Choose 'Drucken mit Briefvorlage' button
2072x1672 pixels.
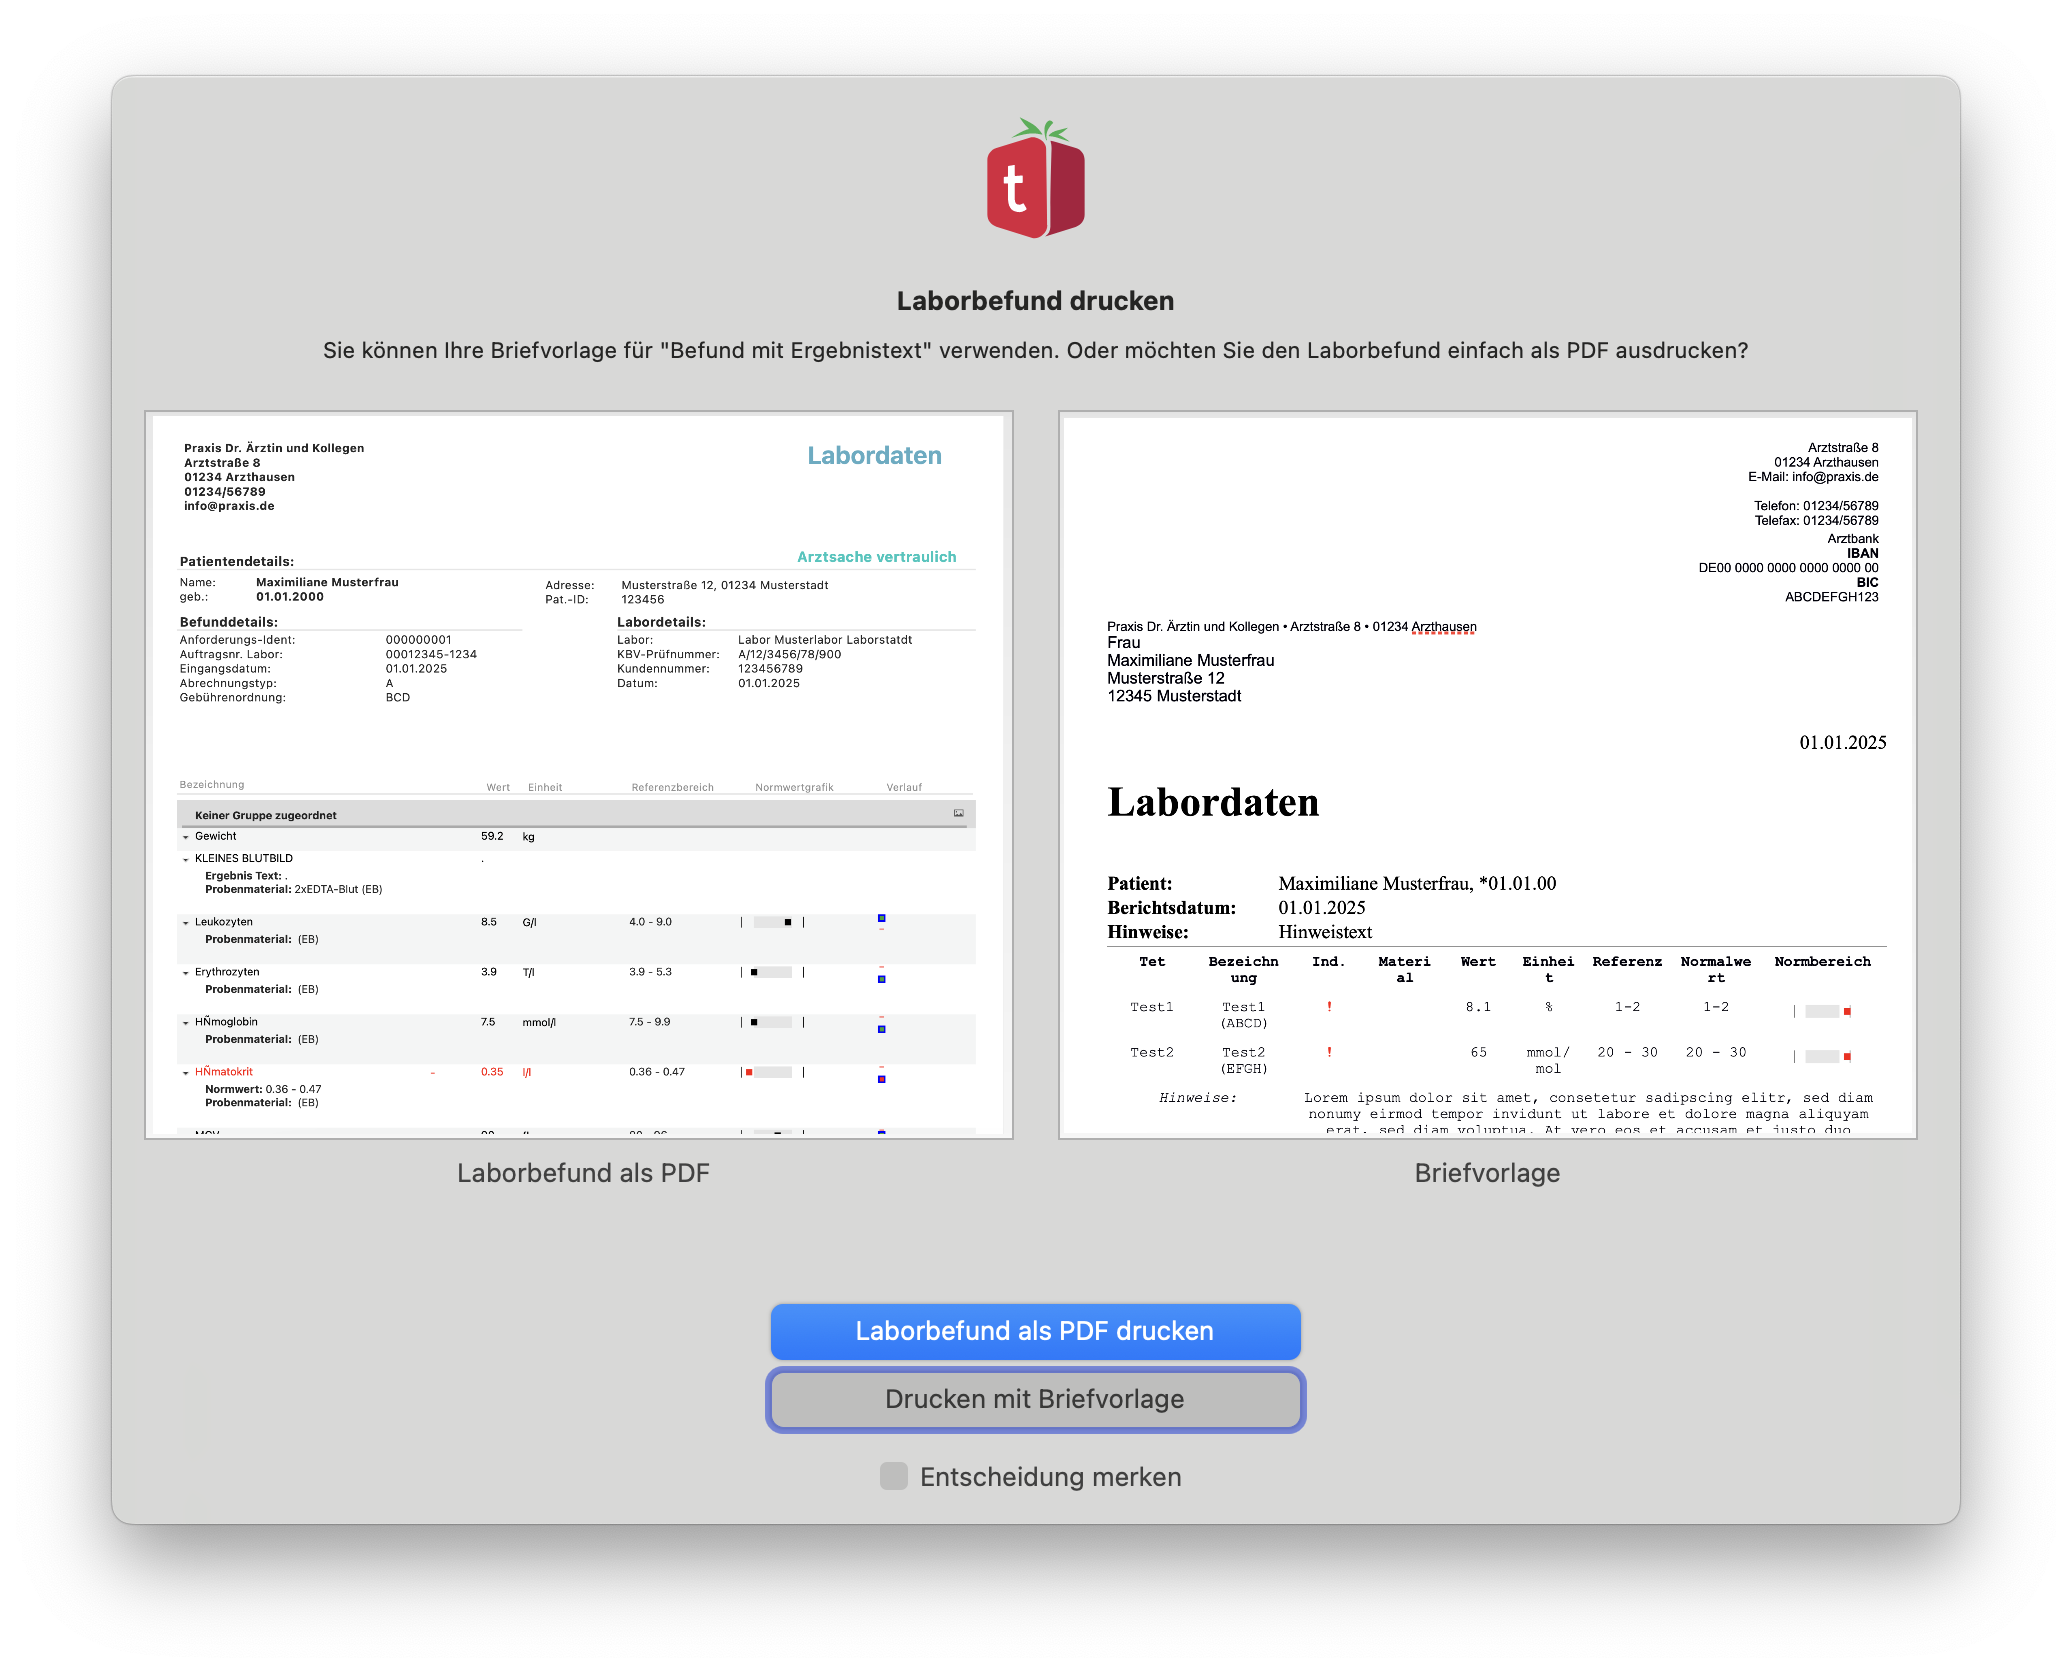[x=1035, y=1399]
